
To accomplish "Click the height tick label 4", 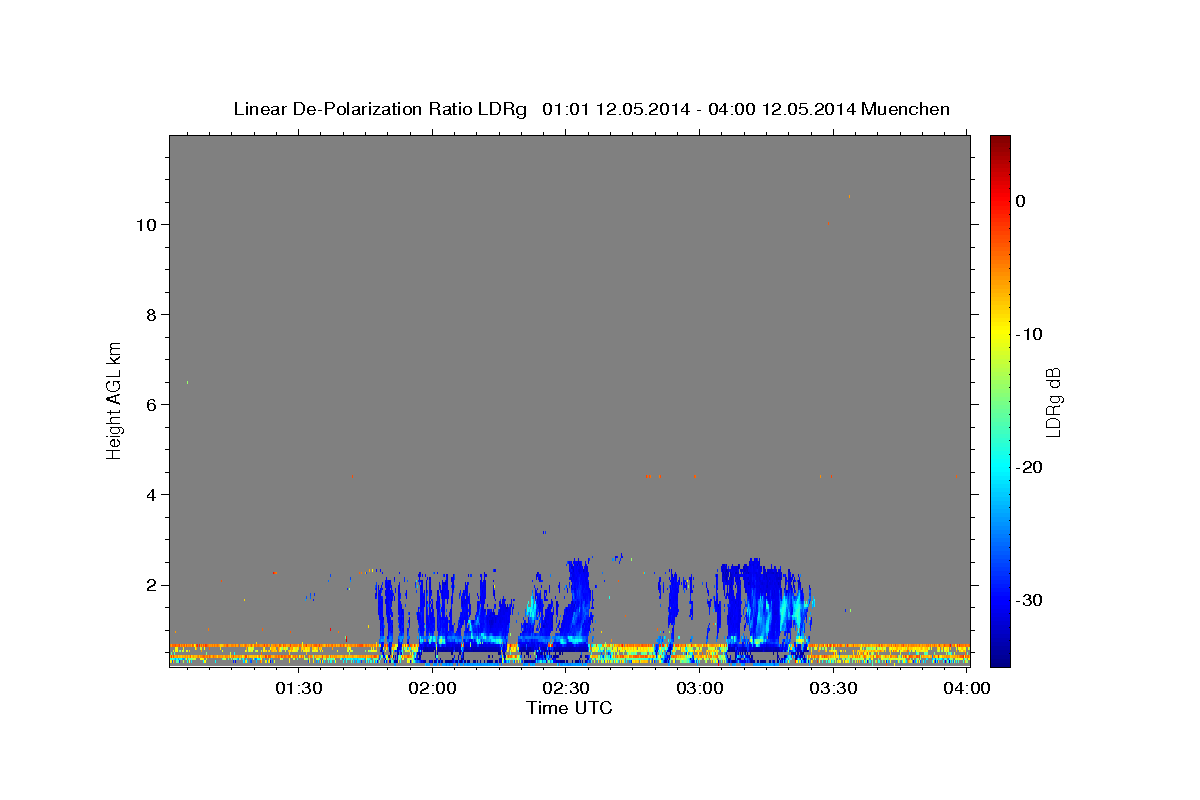I will [x=152, y=495].
